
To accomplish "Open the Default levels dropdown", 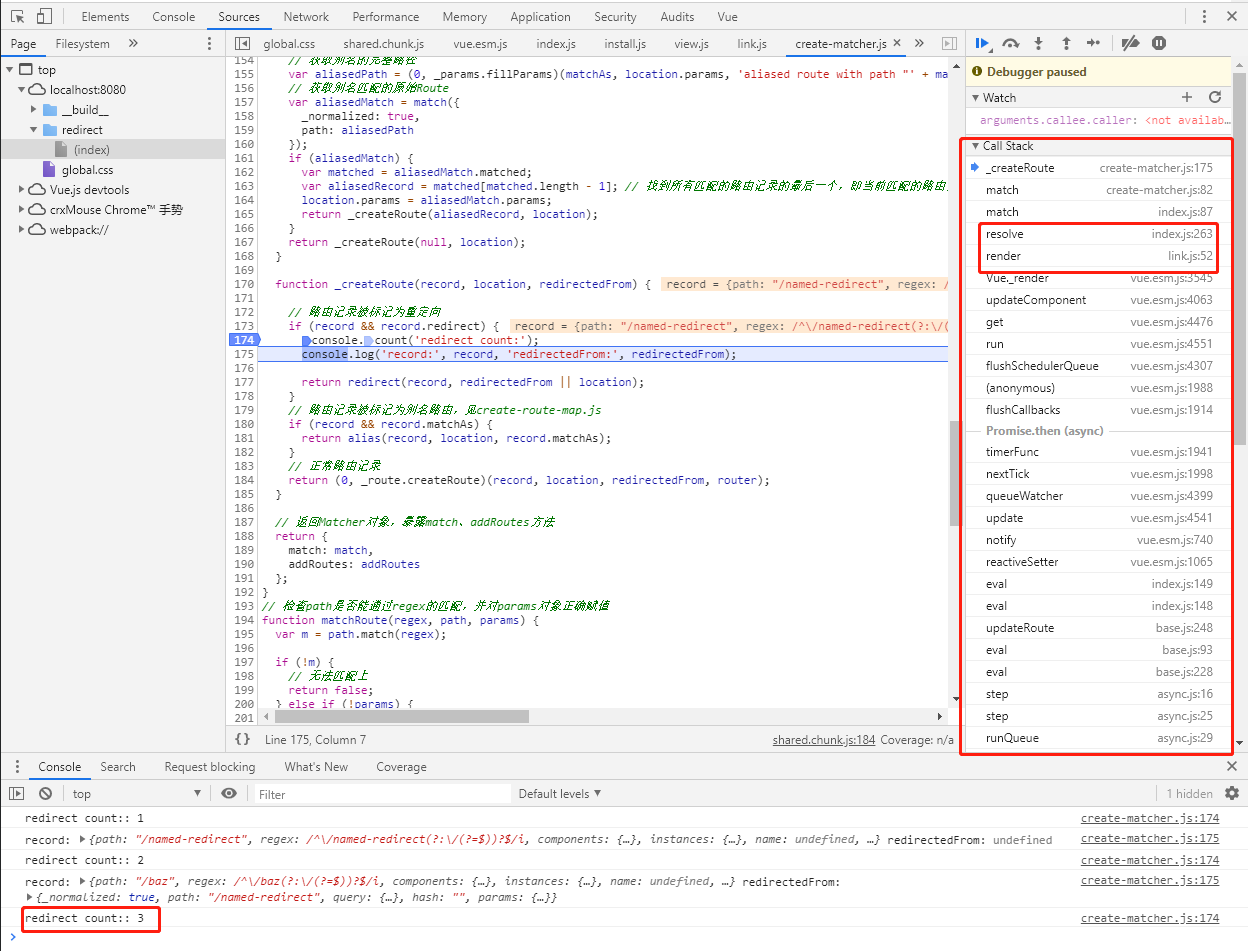I will pyautogui.click(x=557, y=793).
